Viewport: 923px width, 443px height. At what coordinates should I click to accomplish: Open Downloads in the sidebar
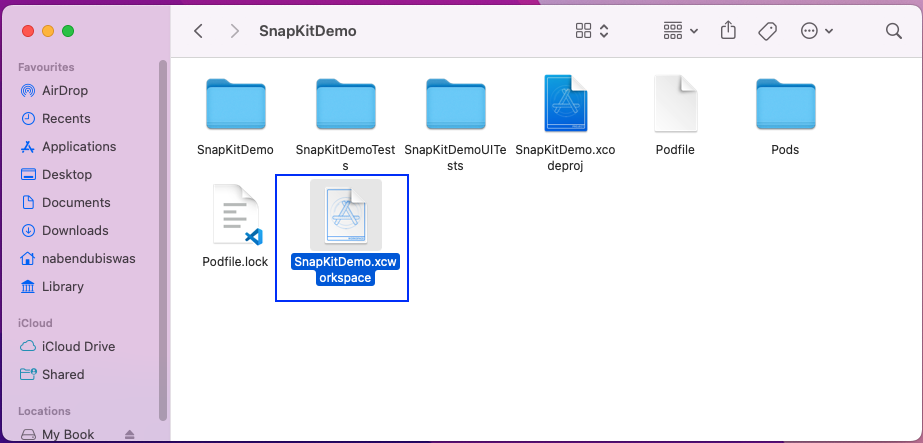pos(64,231)
